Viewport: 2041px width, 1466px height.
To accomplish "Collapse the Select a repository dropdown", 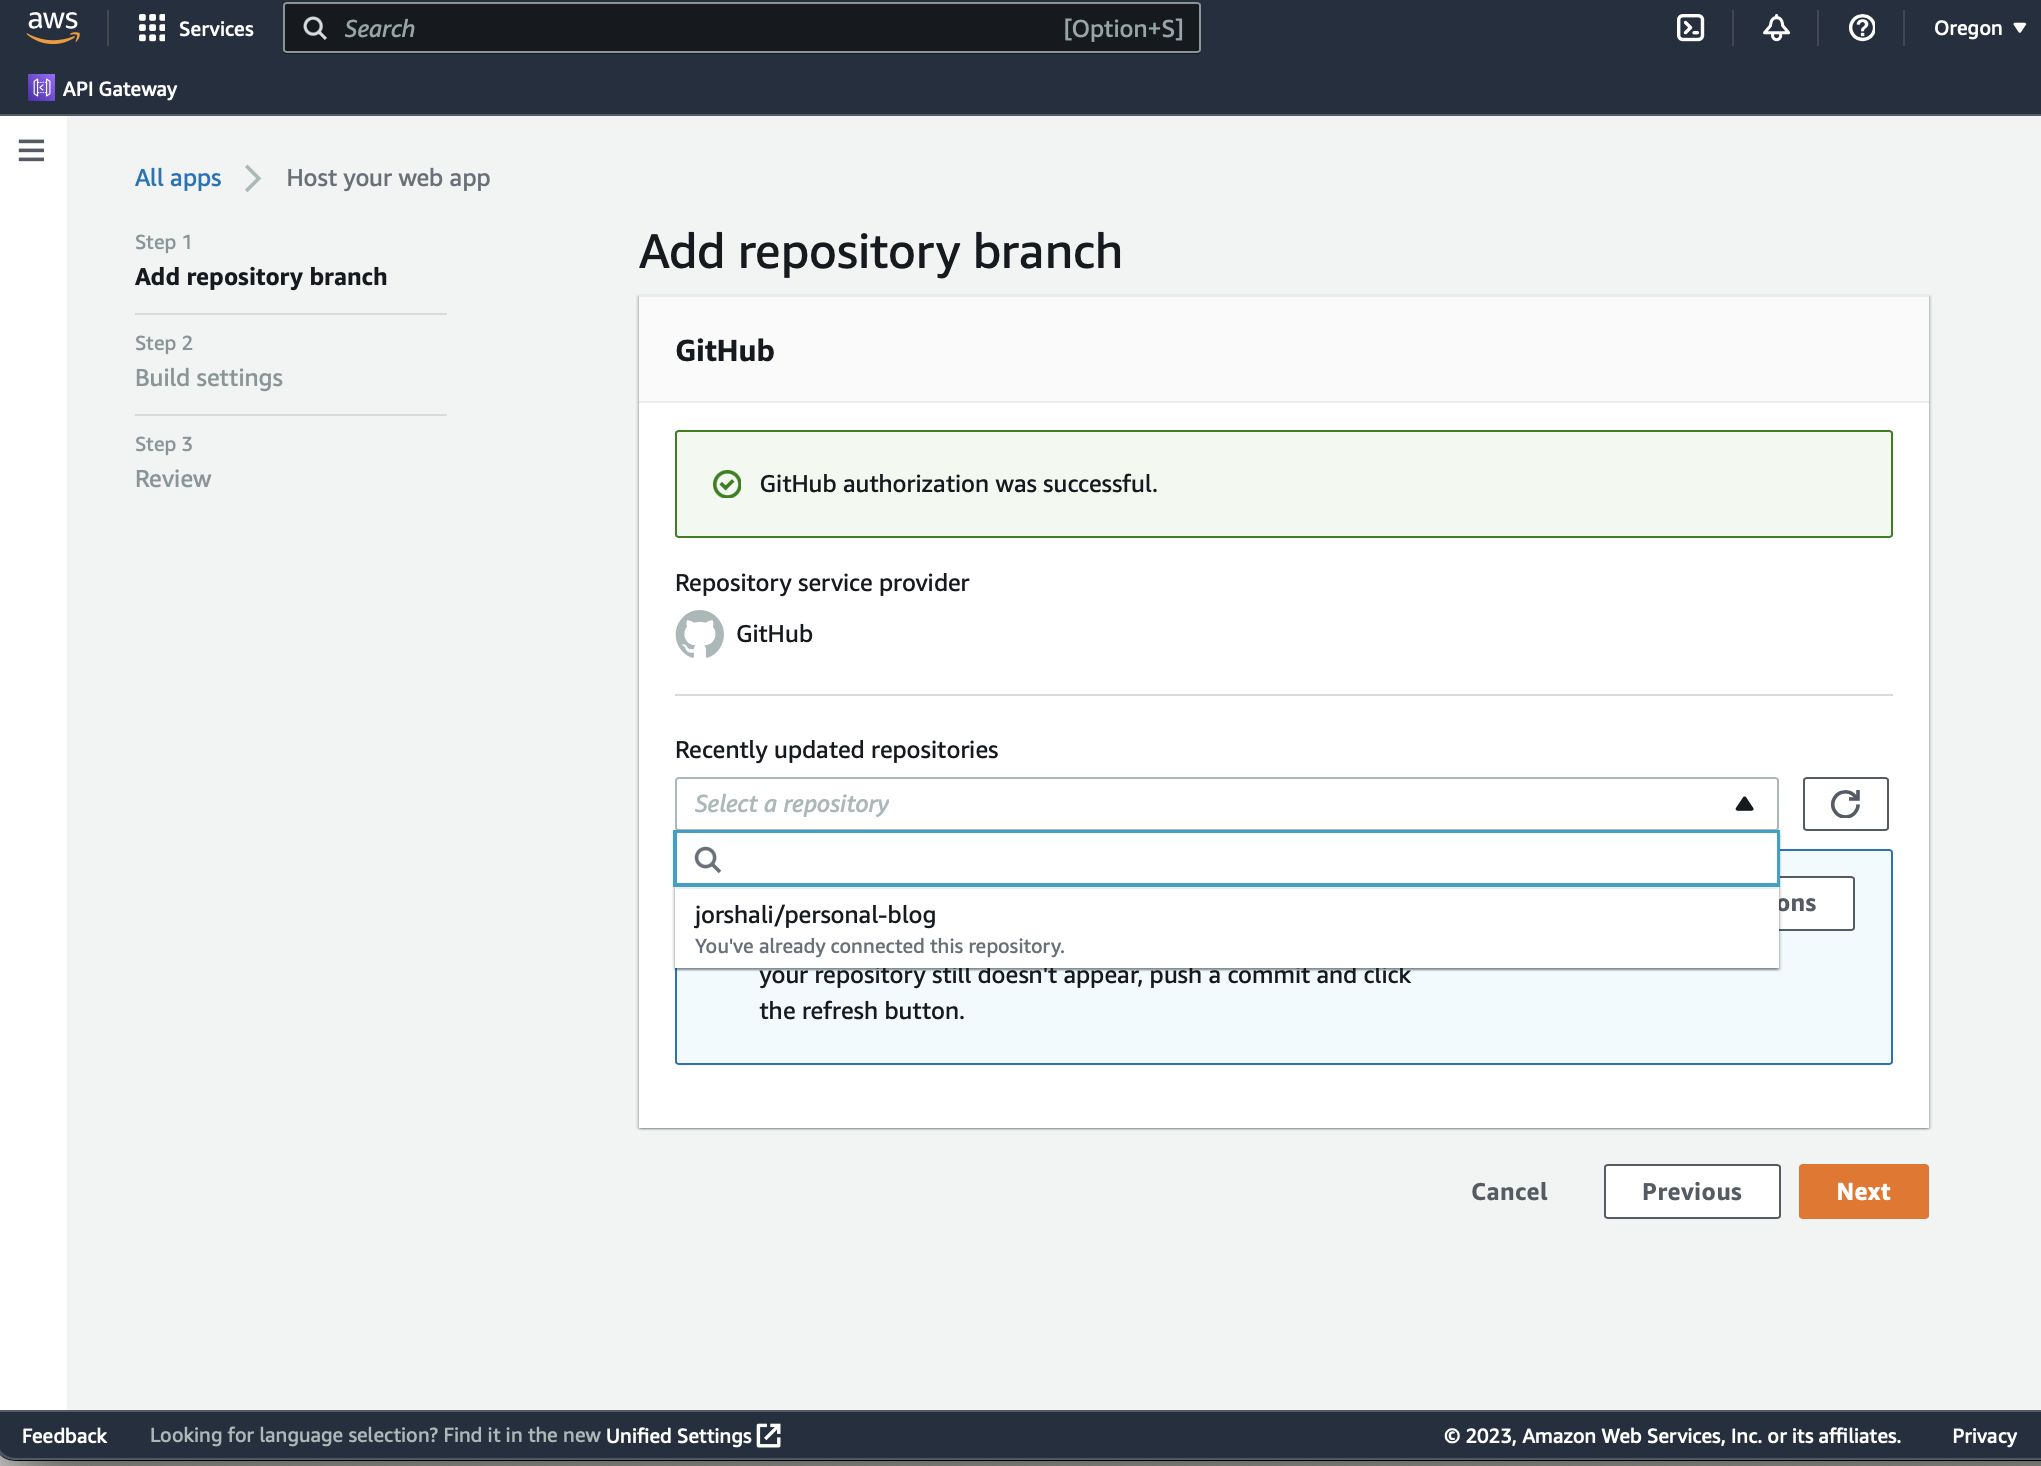I will pos(1744,804).
